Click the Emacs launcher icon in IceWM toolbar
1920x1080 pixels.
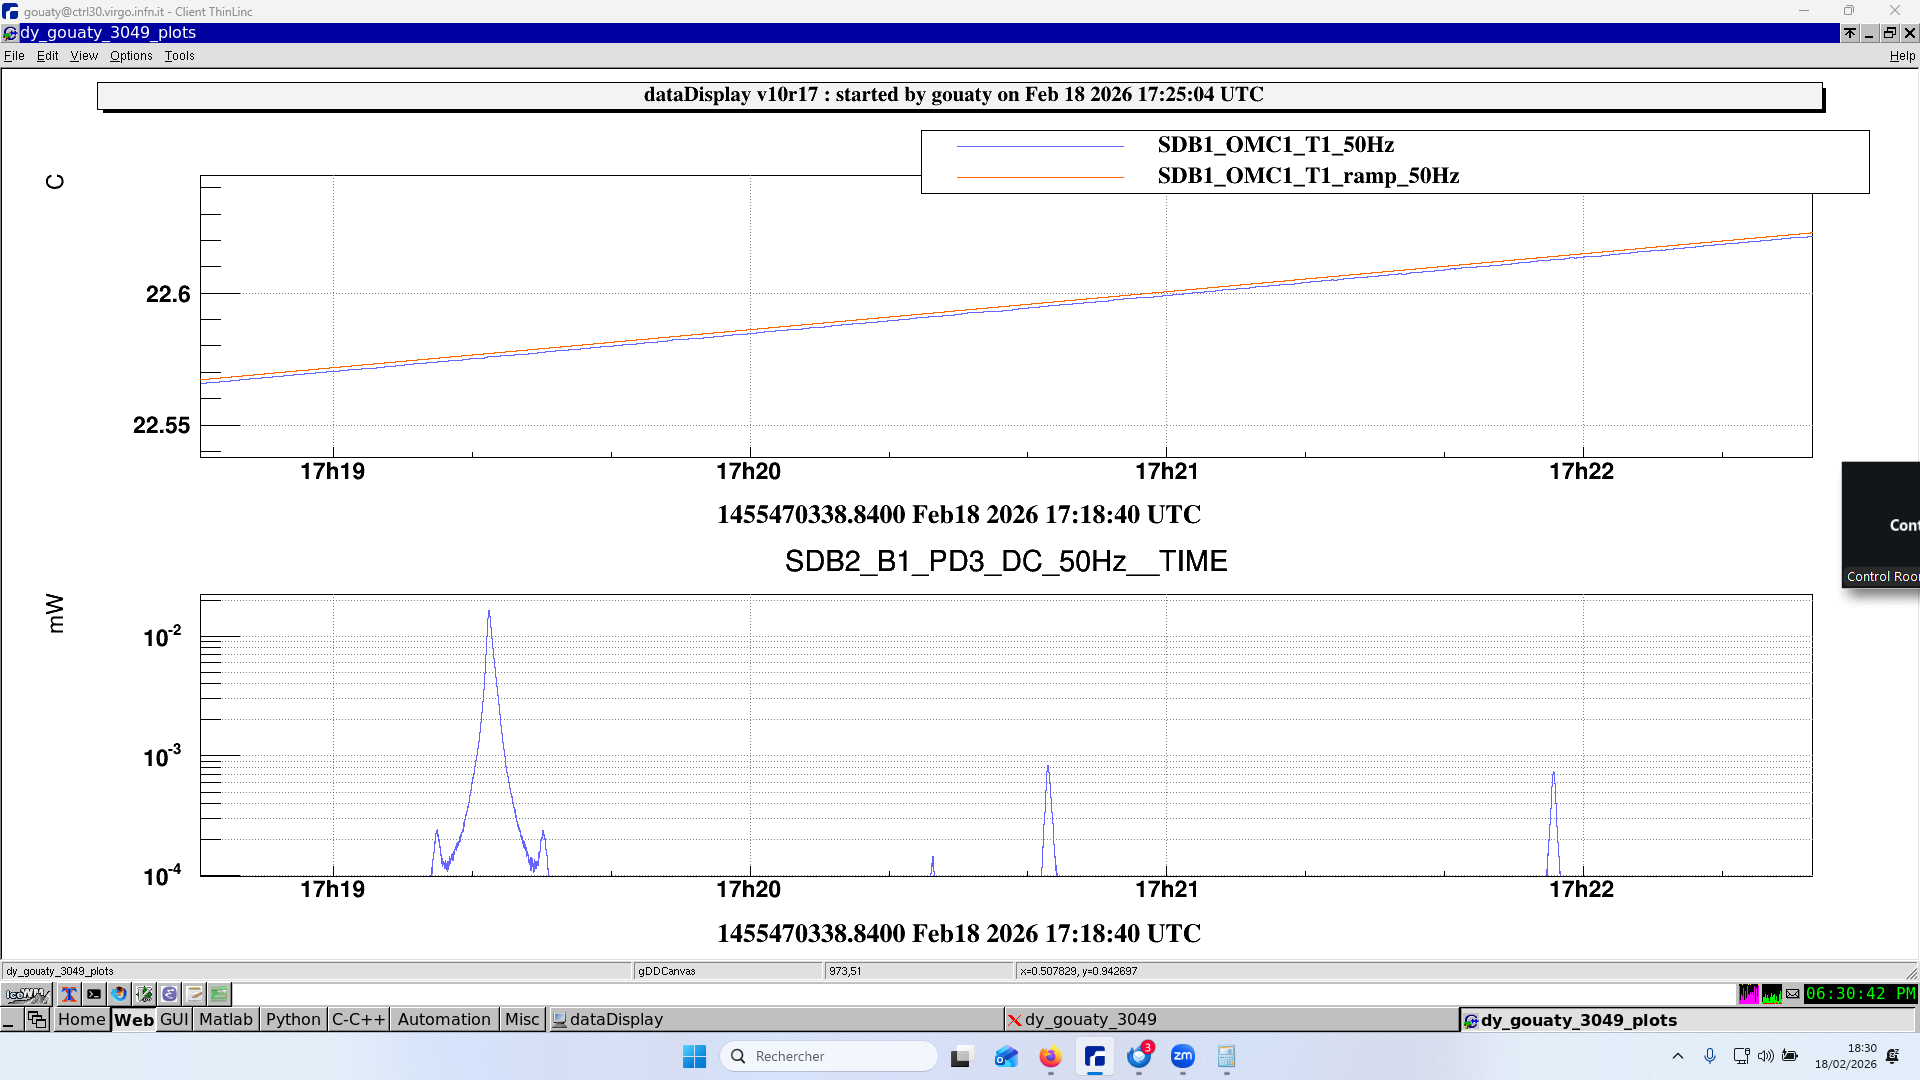click(169, 994)
